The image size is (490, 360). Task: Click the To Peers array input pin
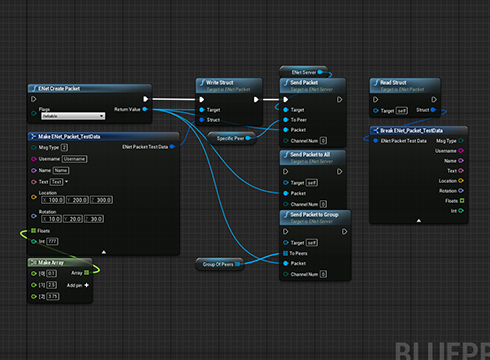coord(285,253)
